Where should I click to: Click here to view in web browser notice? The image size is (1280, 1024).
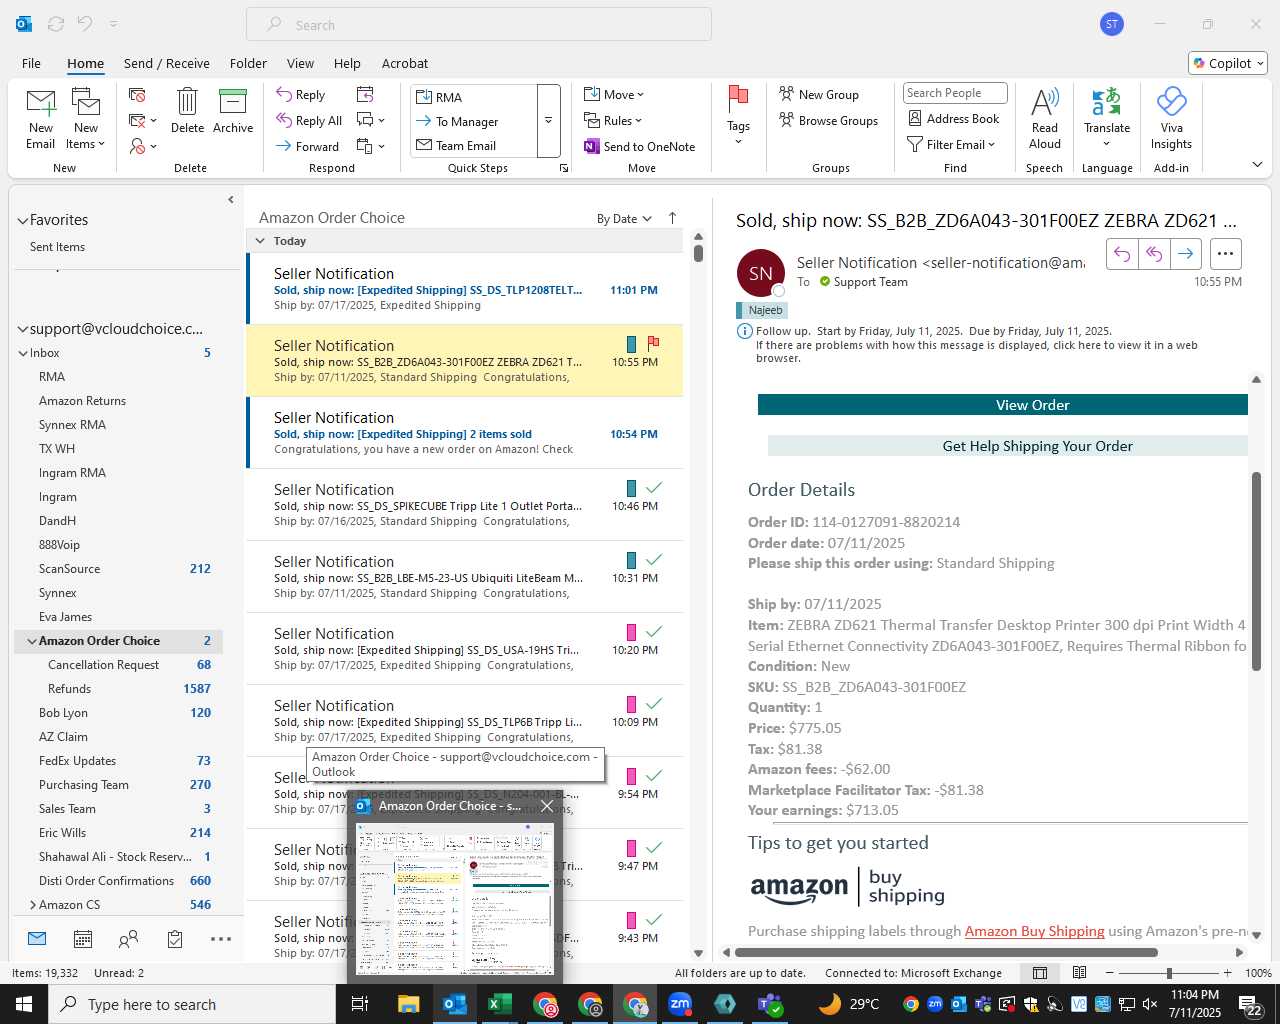click(977, 351)
